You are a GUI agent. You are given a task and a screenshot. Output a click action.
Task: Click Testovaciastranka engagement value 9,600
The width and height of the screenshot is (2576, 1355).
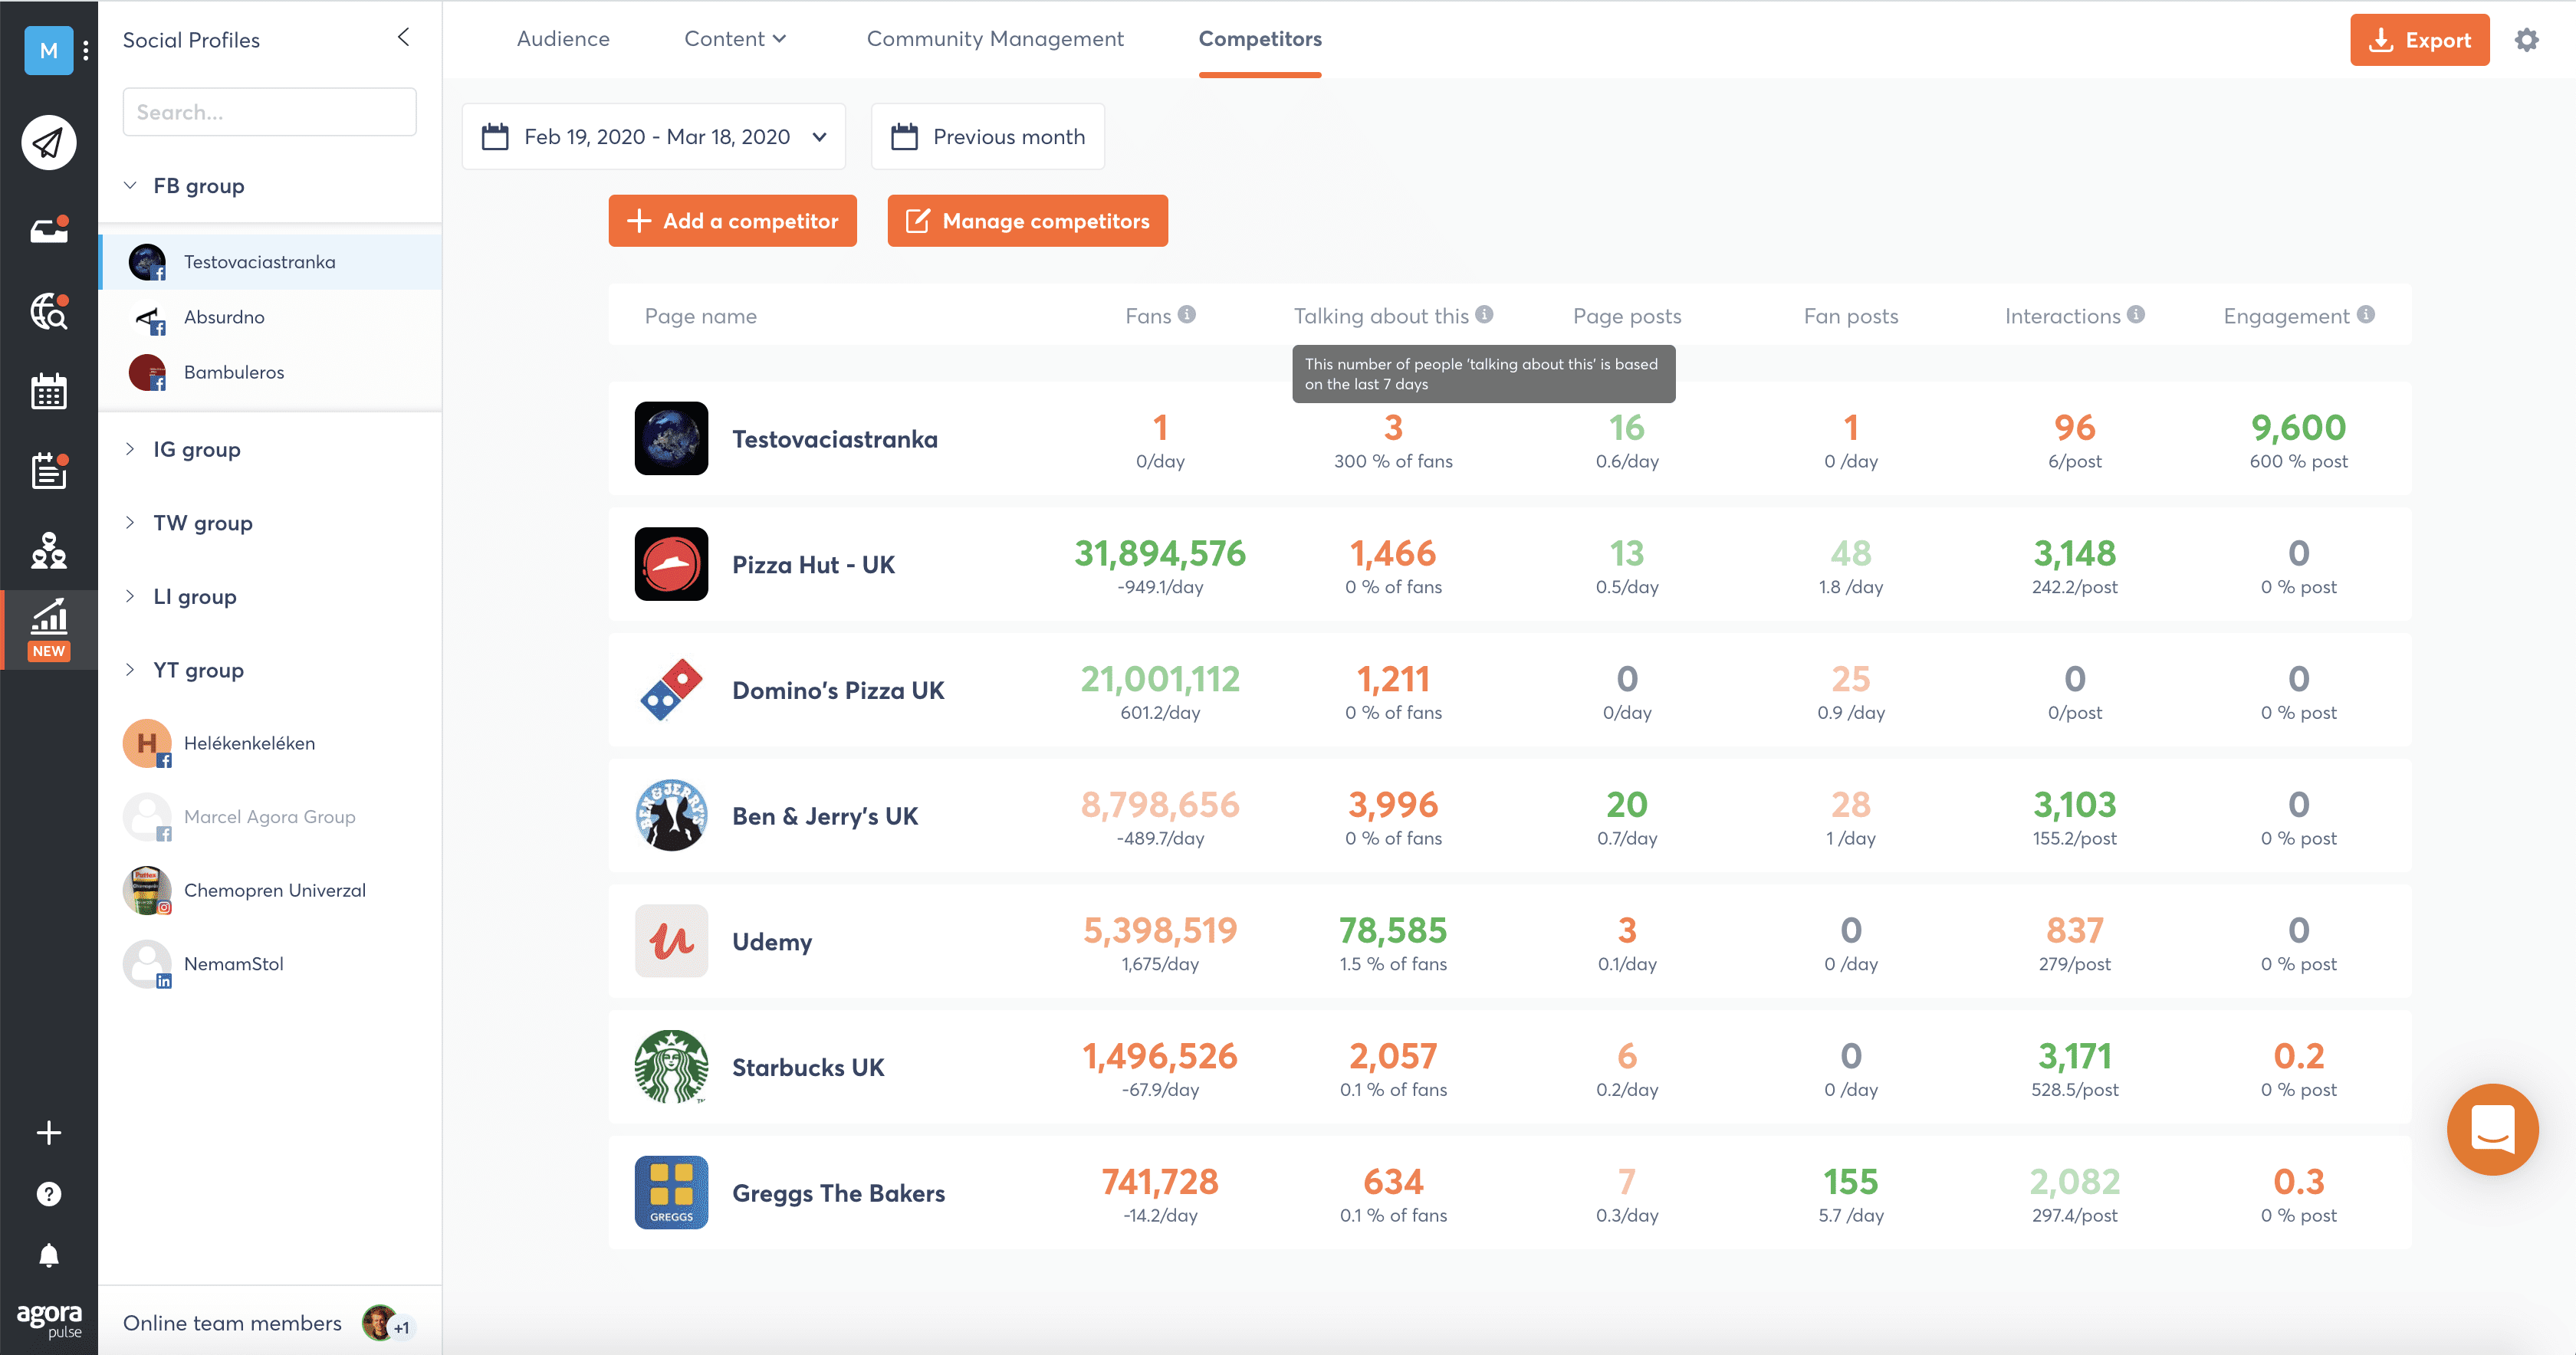tap(2298, 427)
